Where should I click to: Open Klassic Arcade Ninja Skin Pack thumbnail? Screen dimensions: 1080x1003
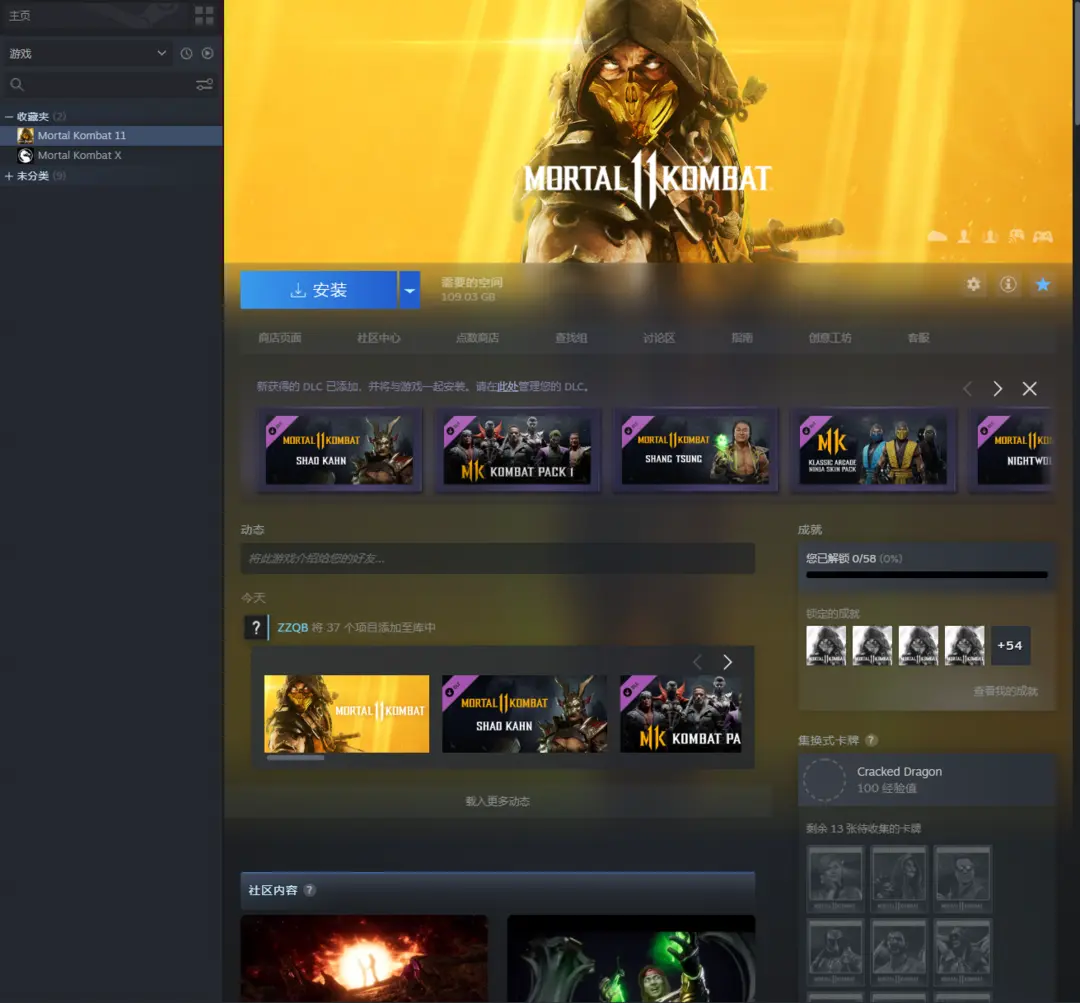(873, 451)
